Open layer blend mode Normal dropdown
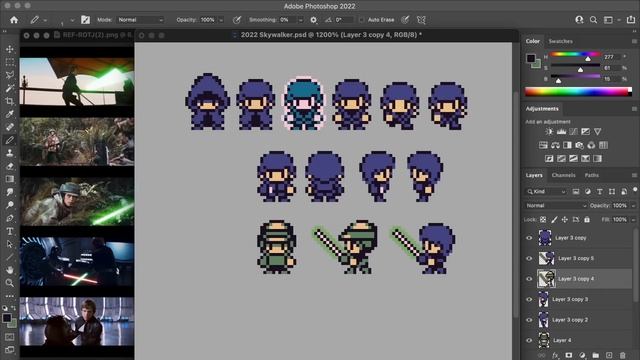The width and height of the screenshot is (640, 360). (556, 205)
